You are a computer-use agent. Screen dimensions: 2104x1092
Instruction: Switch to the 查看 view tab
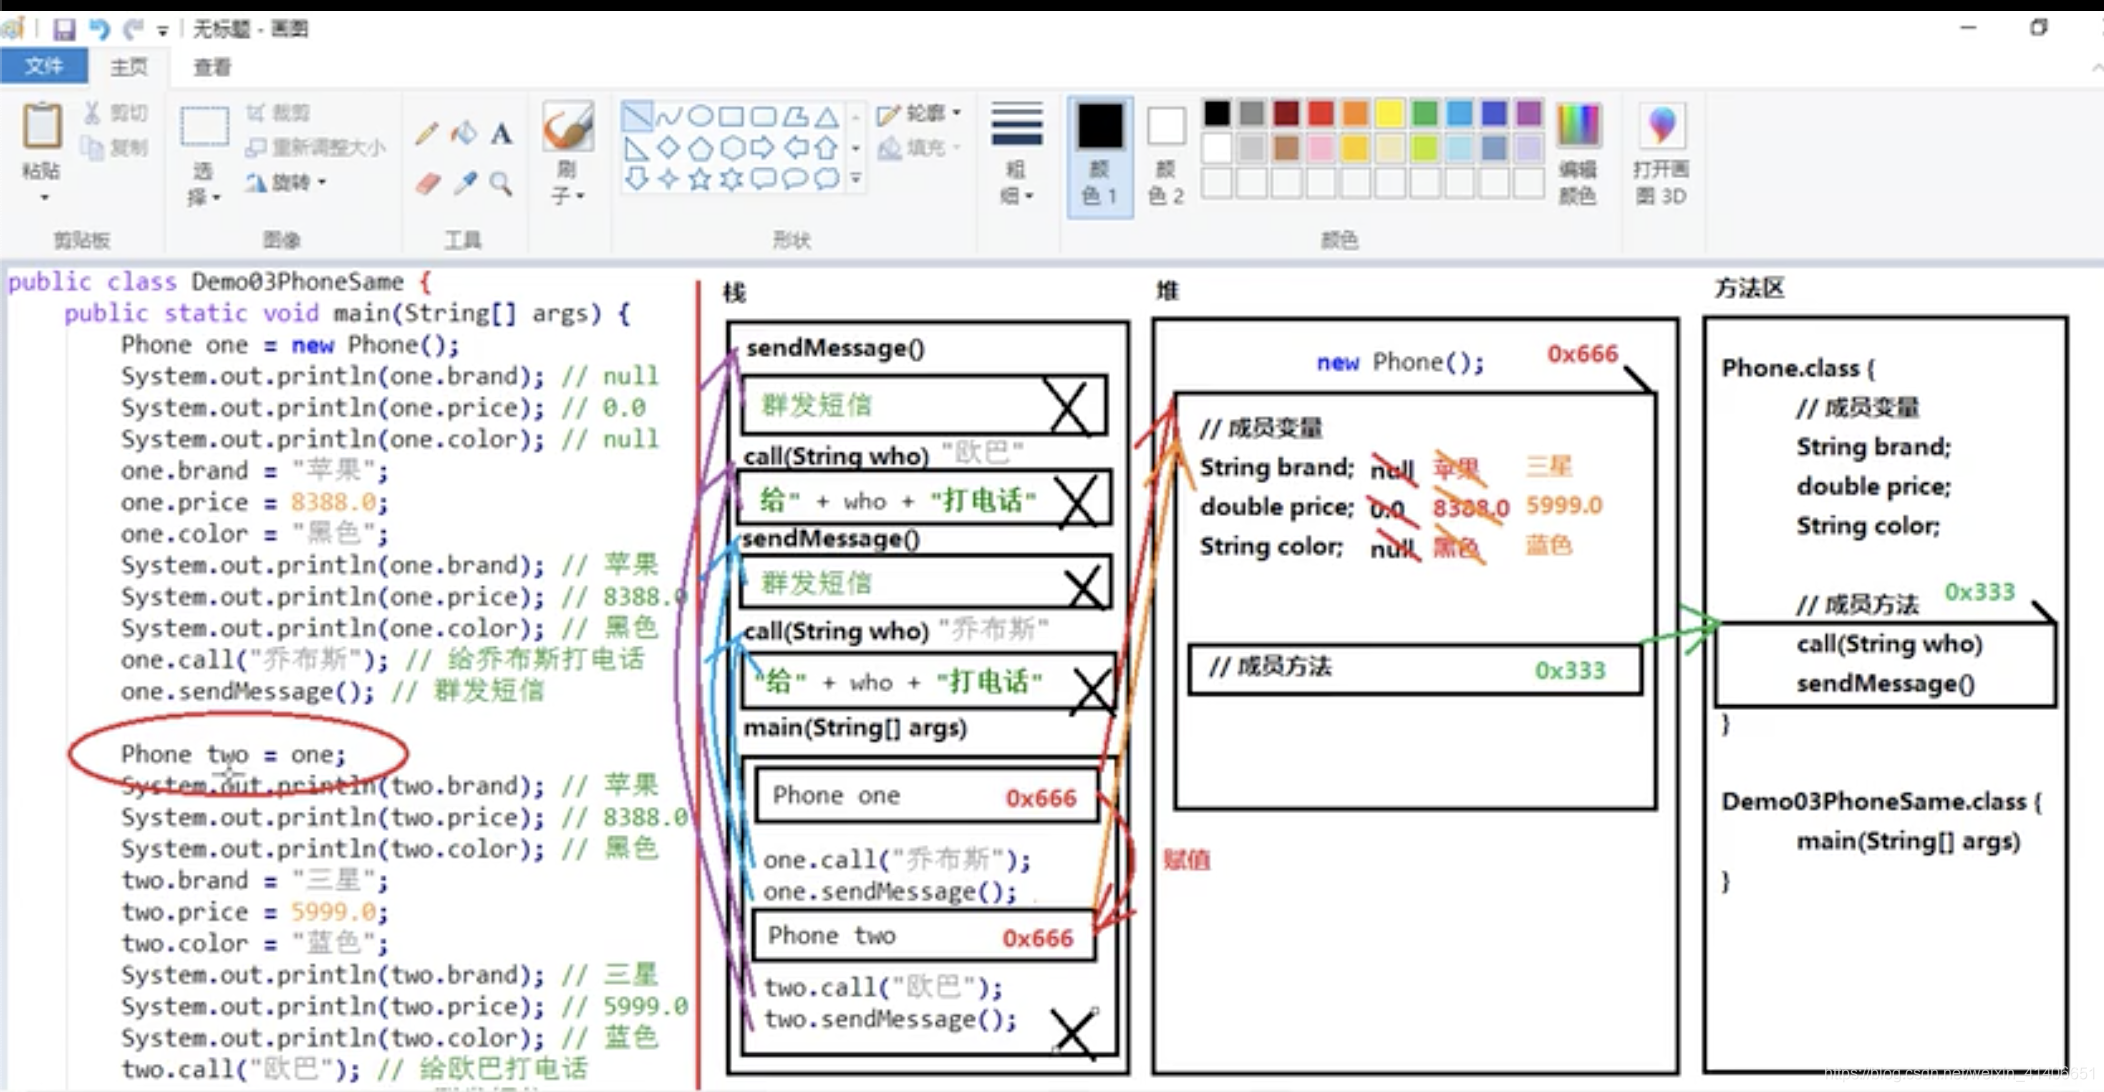point(211,67)
